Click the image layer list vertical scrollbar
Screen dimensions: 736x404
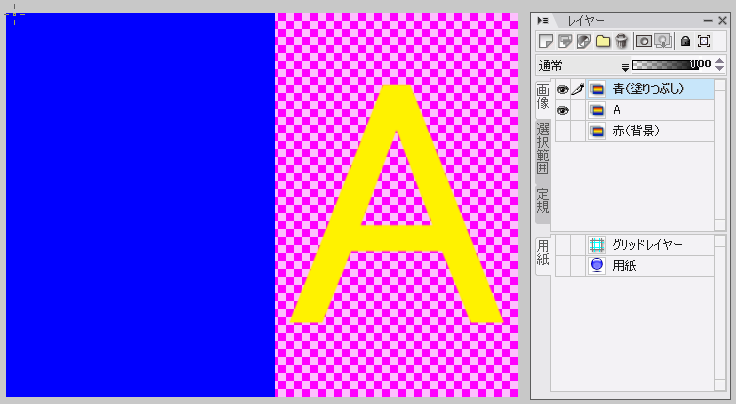click(x=720, y=155)
